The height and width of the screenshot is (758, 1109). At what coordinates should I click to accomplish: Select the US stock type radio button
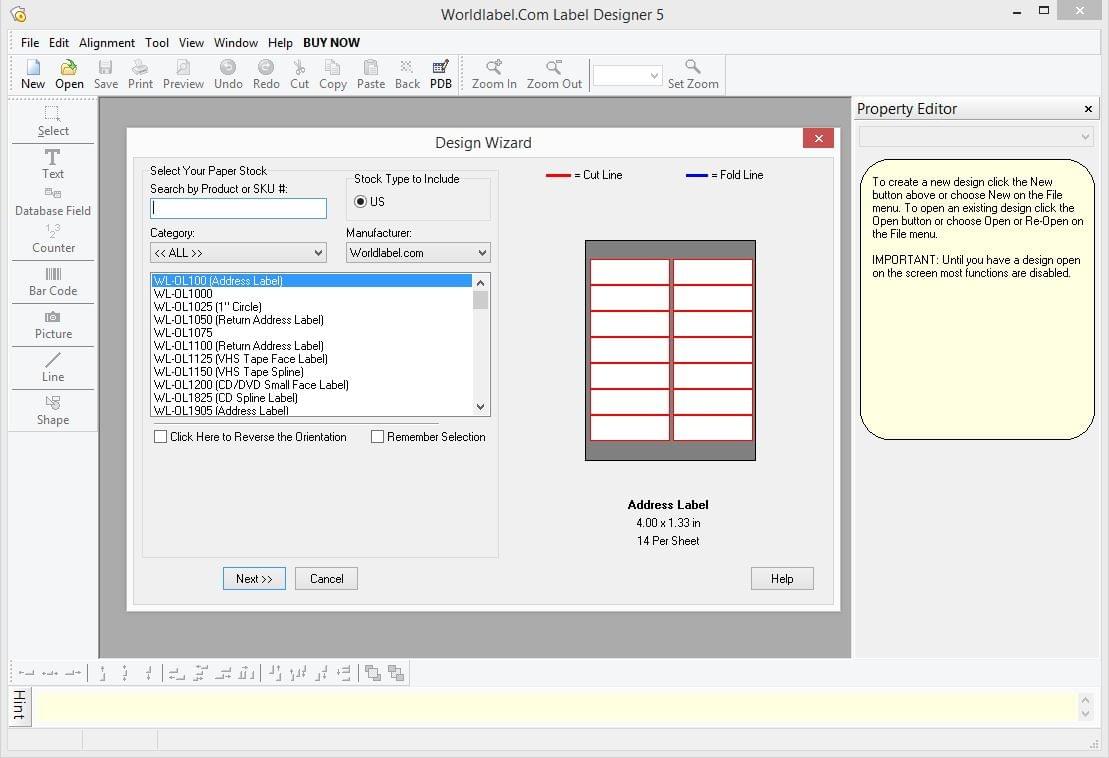[x=360, y=201]
